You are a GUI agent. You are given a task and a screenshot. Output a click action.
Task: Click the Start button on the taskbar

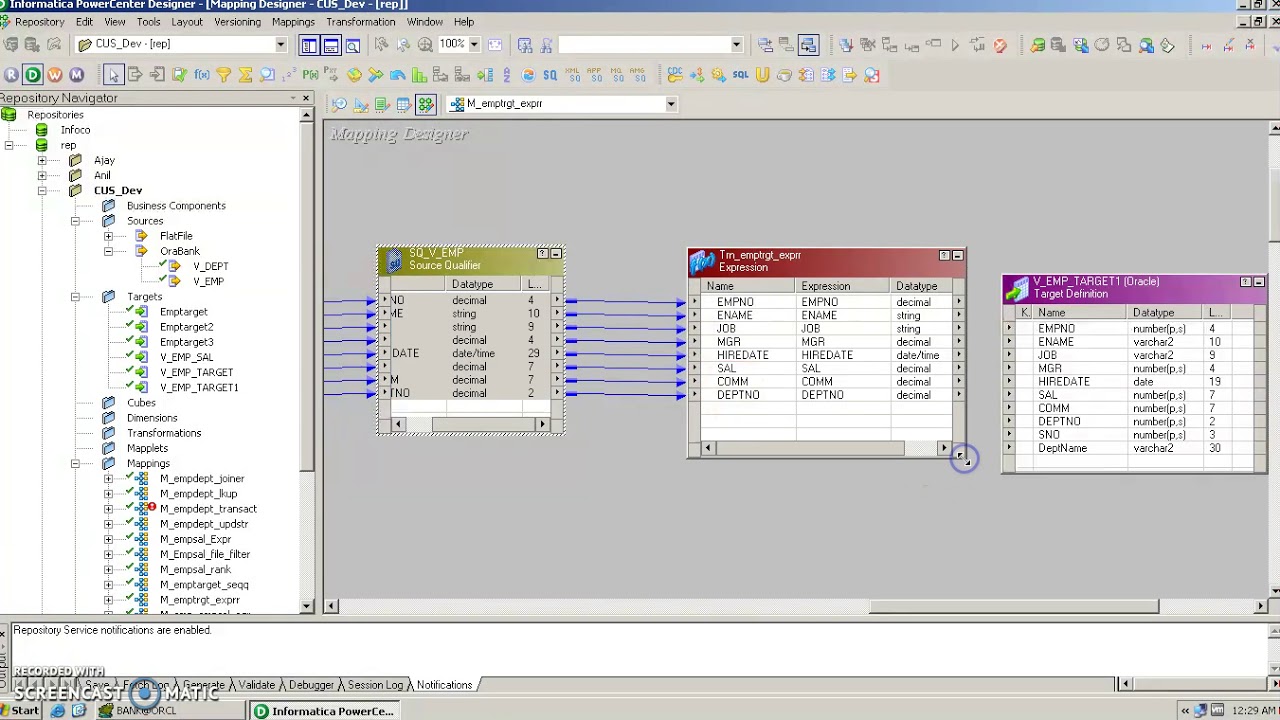pos(20,711)
